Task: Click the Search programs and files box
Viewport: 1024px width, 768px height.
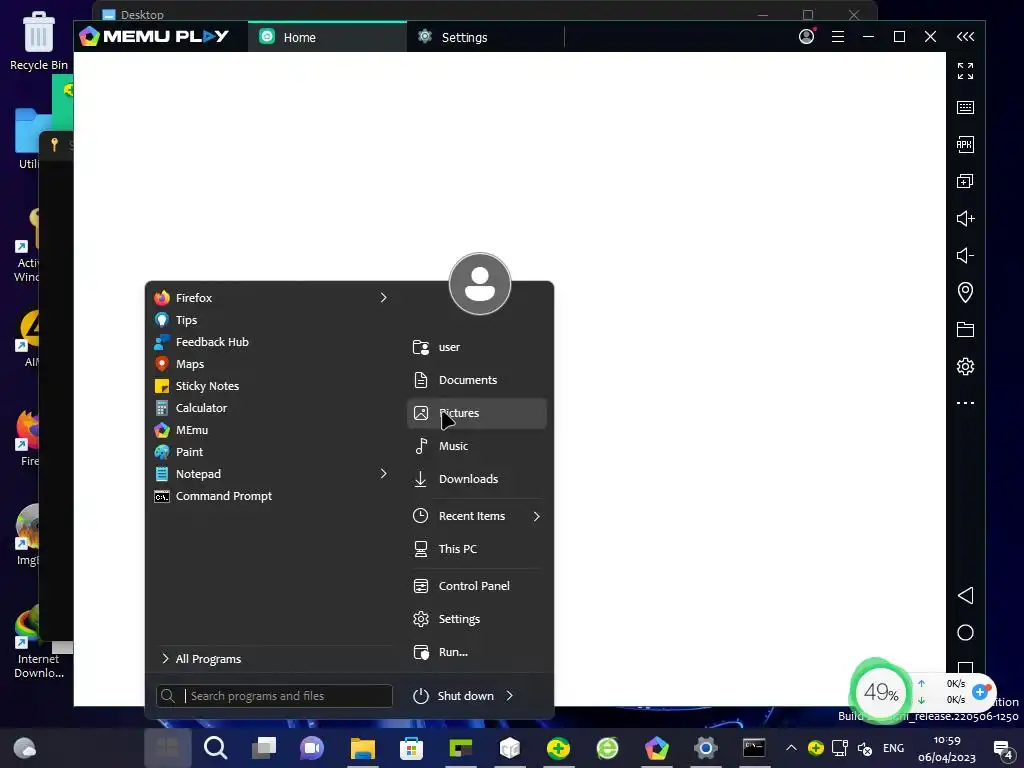Action: (274, 696)
